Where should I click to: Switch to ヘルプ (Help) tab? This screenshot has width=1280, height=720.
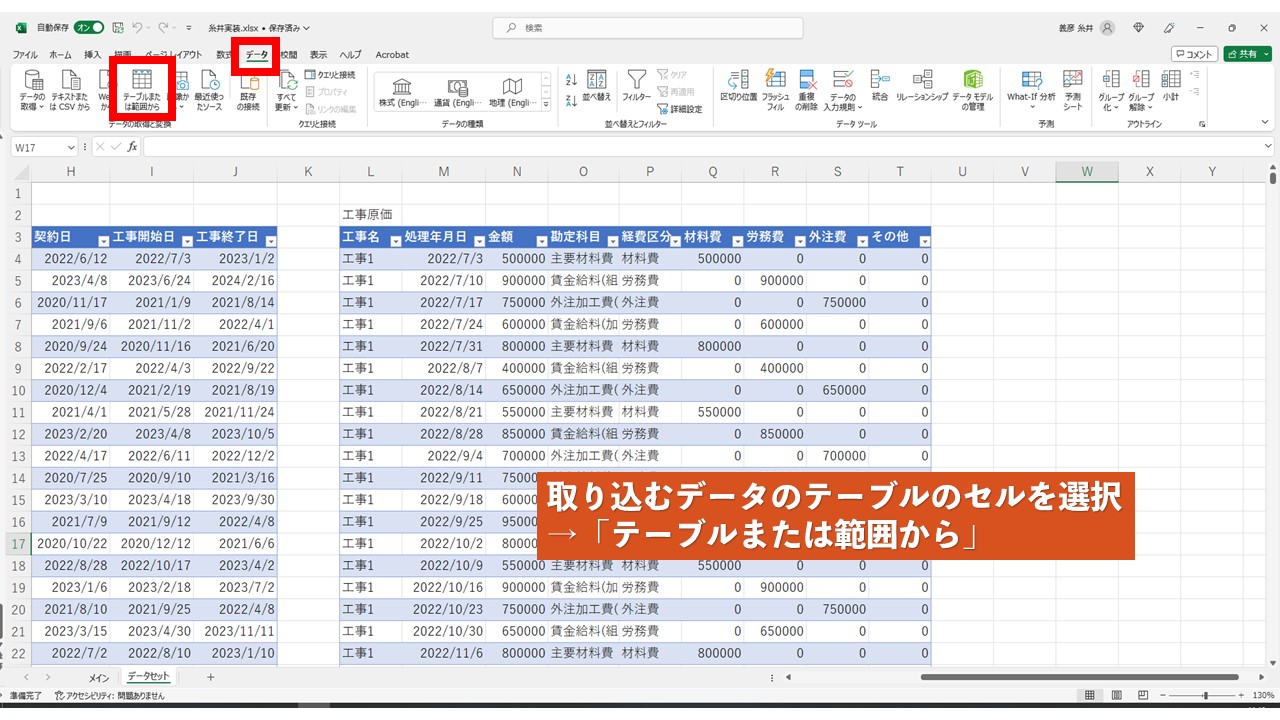[350, 55]
